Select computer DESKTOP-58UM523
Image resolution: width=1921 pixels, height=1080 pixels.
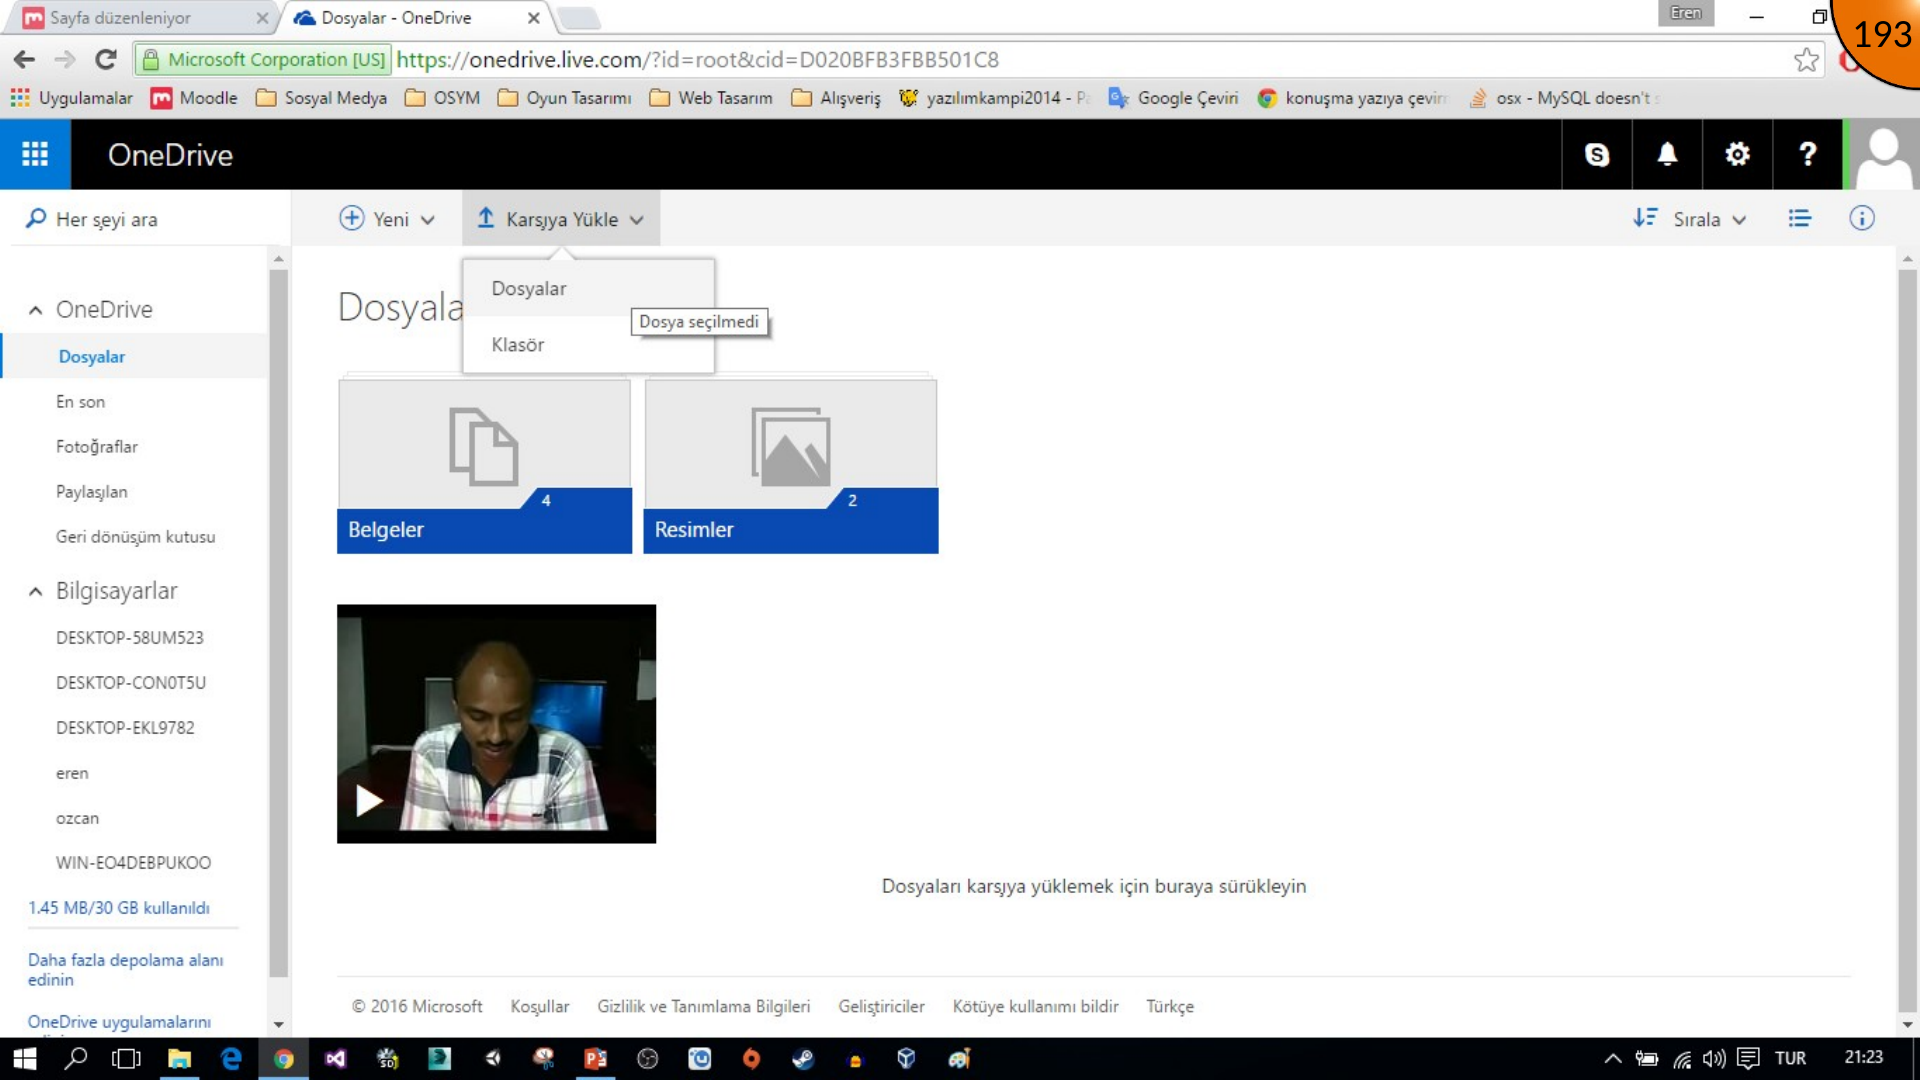[x=130, y=637]
